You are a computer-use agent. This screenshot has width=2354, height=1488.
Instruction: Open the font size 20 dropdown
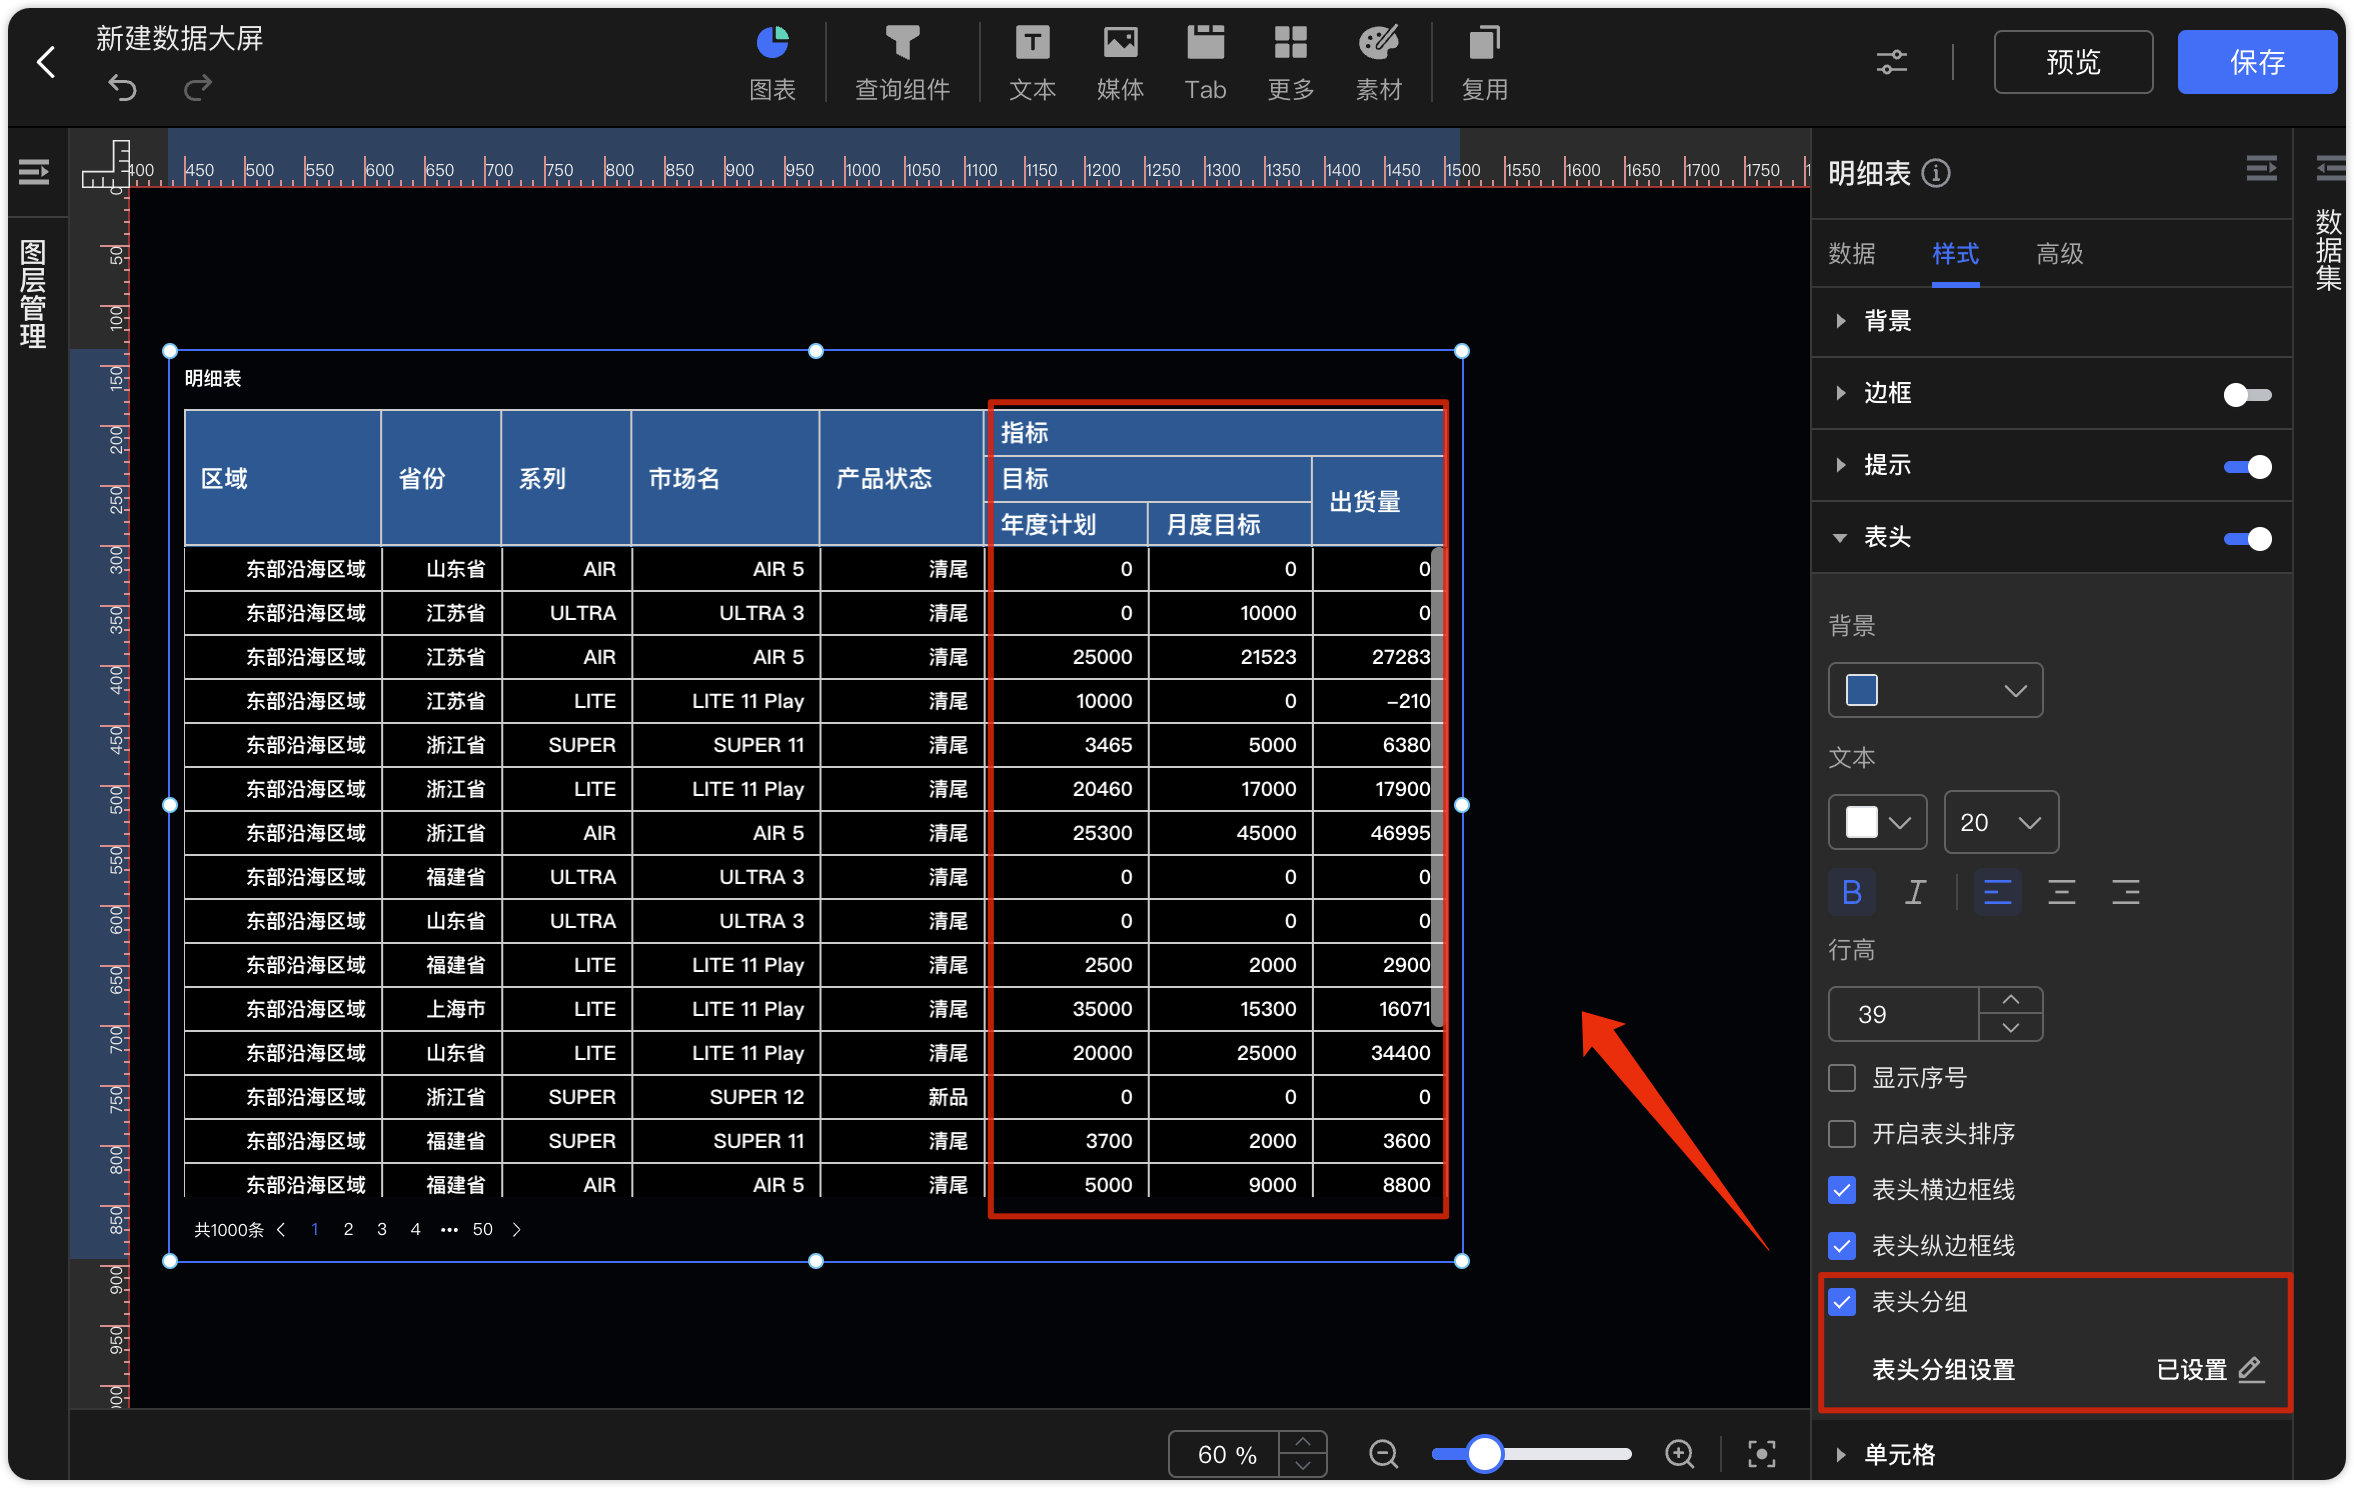pyautogui.click(x=2001, y=822)
